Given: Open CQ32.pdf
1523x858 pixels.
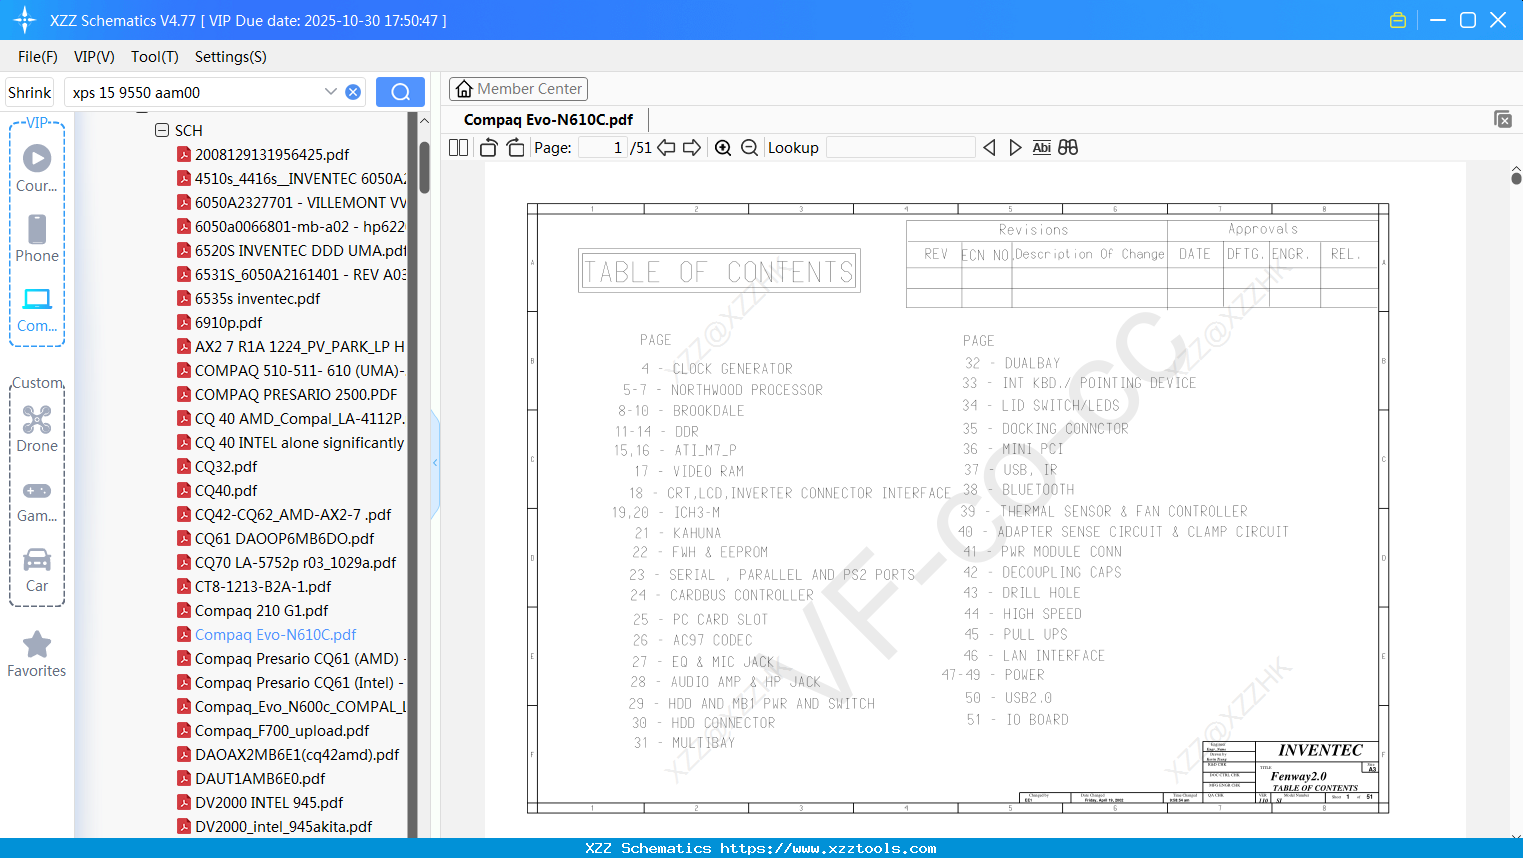Looking at the screenshot, I should (226, 467).
